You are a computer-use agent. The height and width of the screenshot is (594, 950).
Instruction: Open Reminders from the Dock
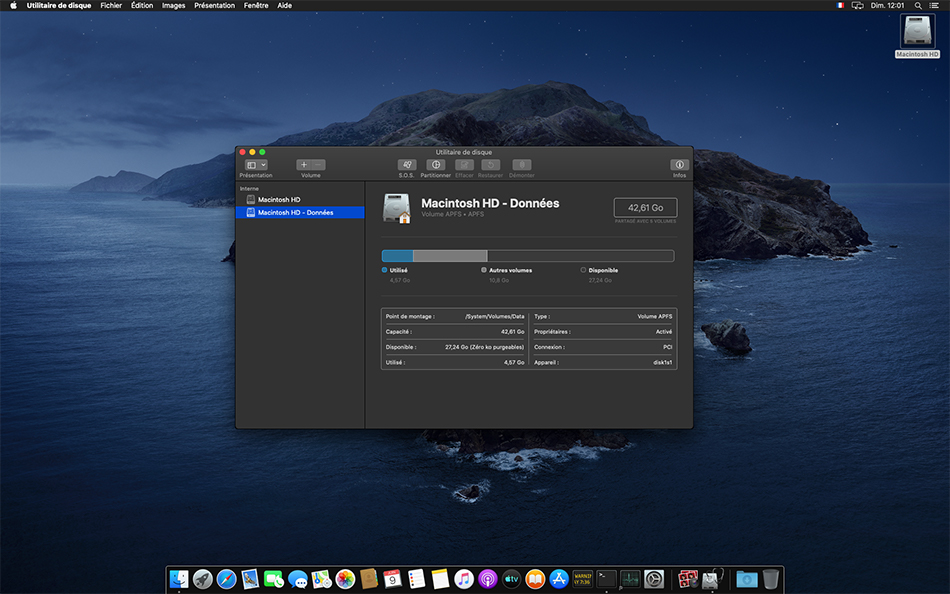(416, 579)
